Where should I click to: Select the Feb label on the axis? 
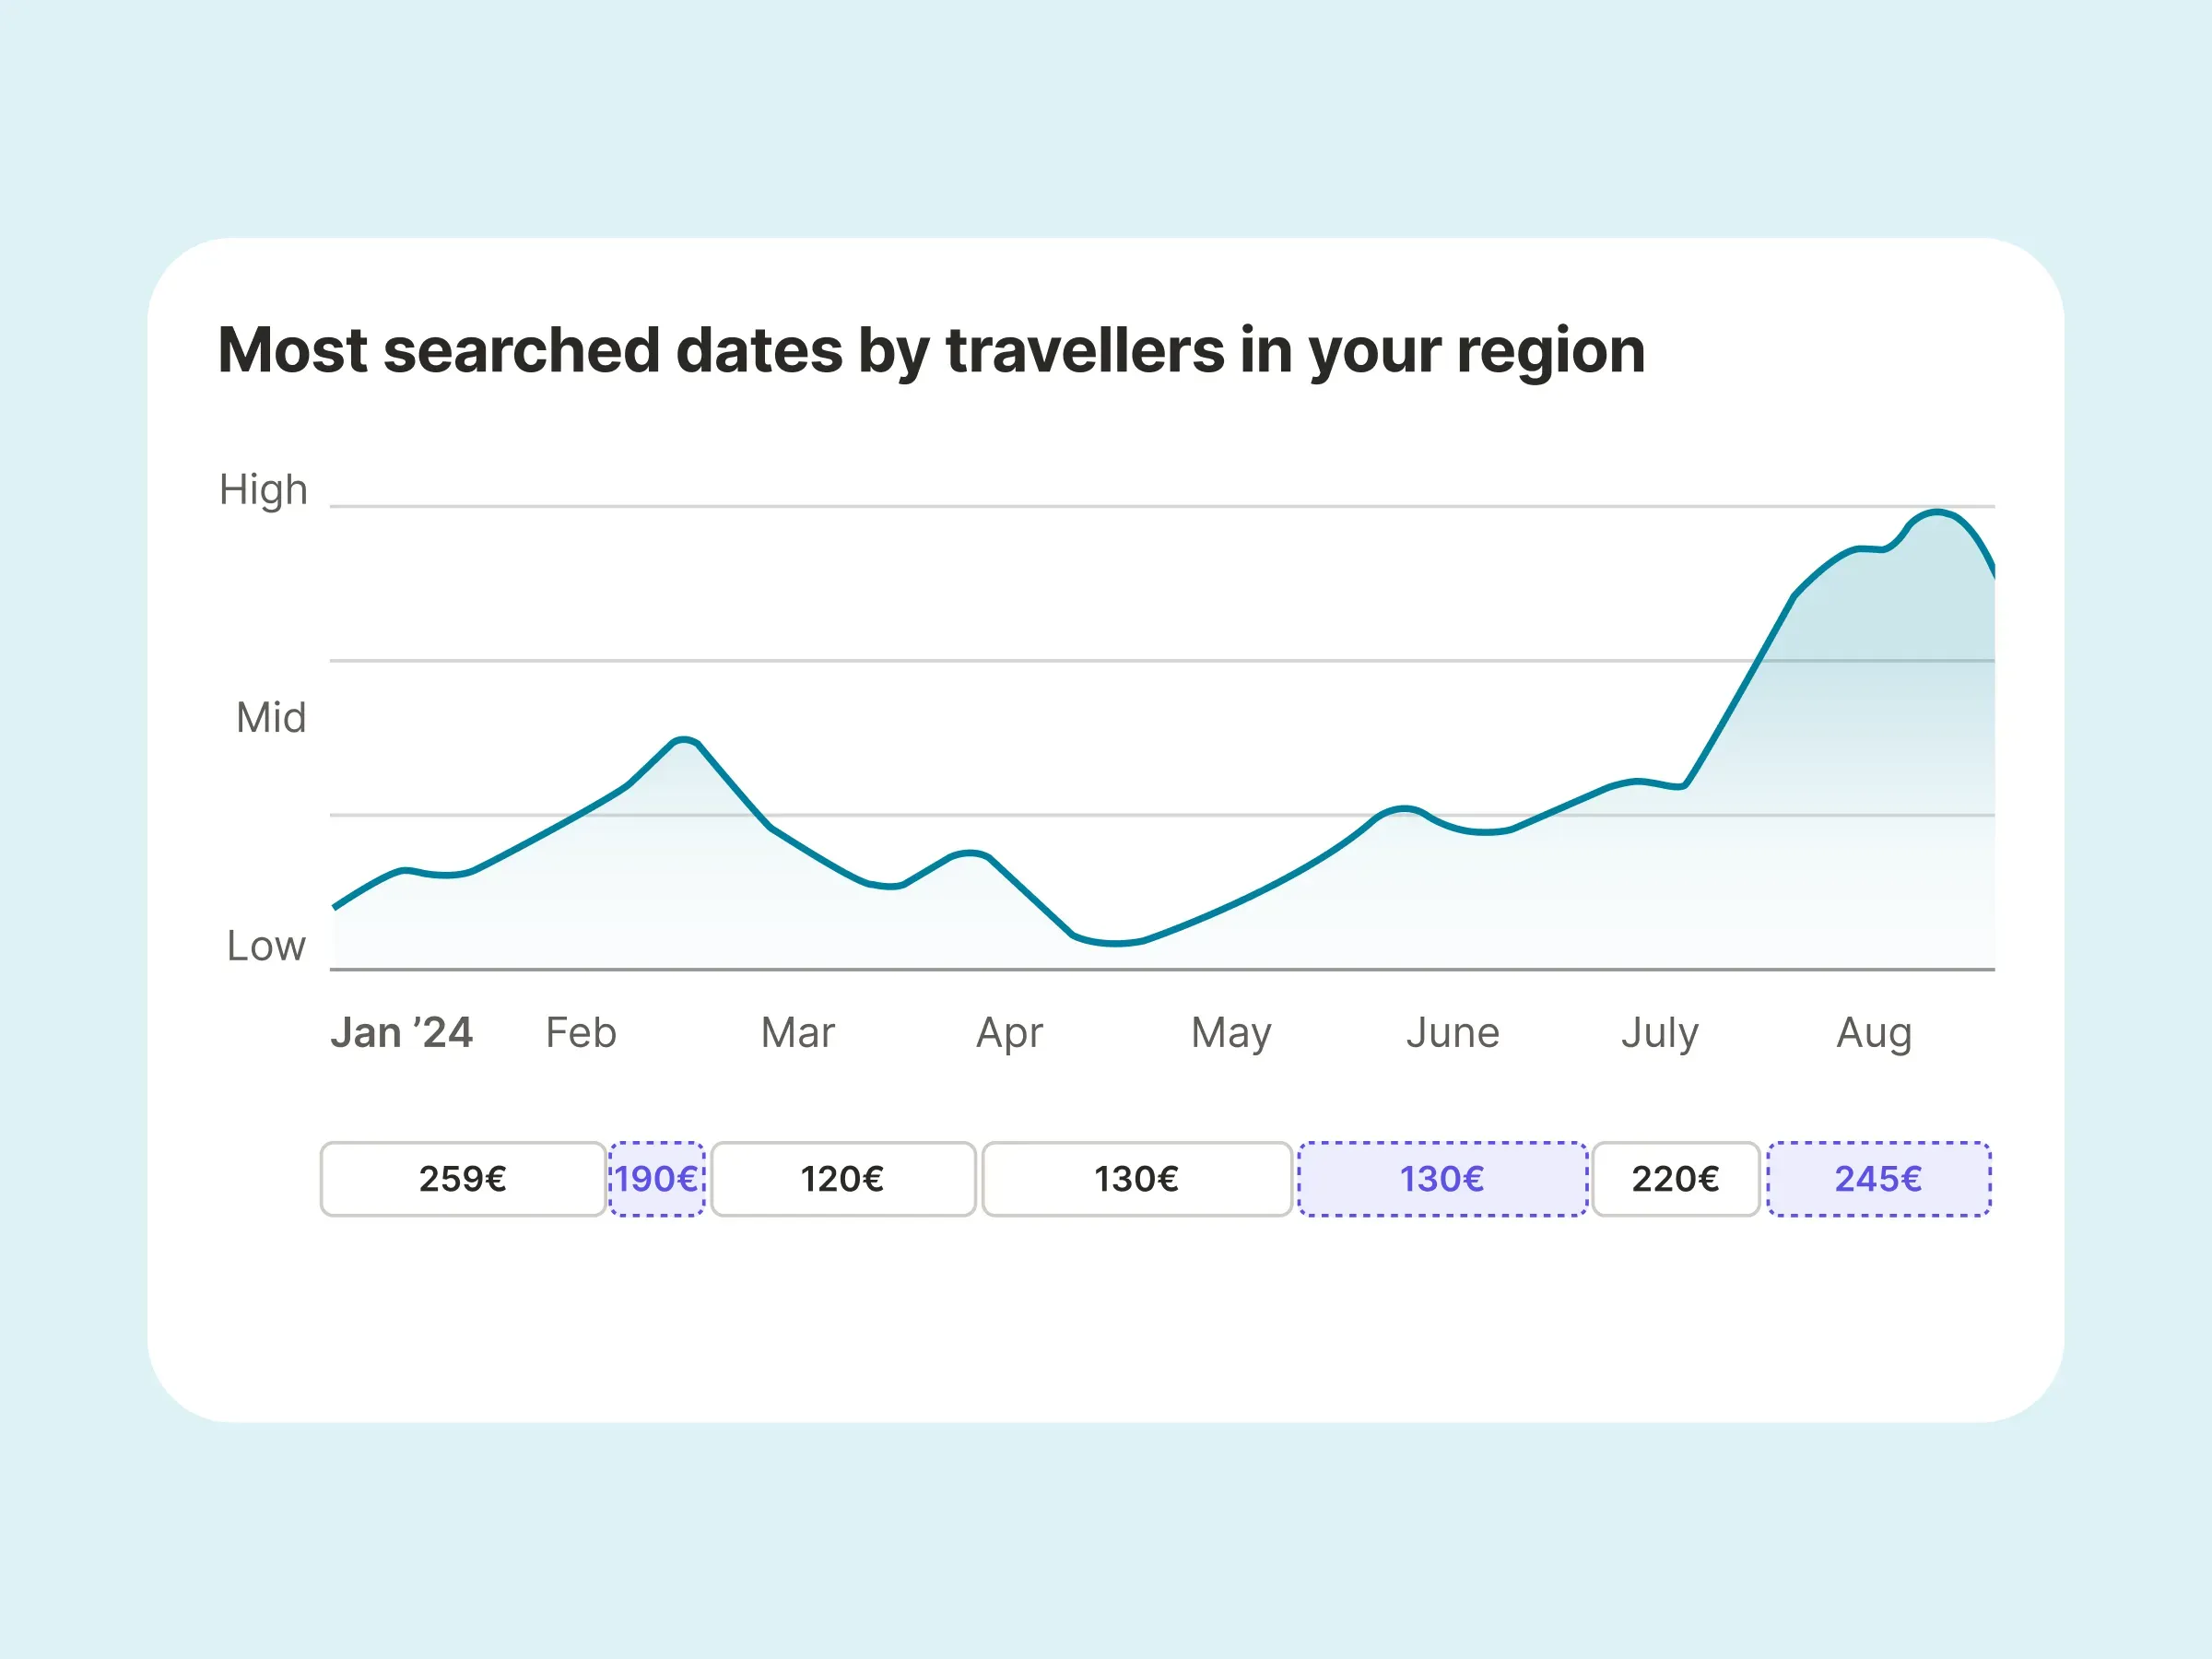point(581,1032)
